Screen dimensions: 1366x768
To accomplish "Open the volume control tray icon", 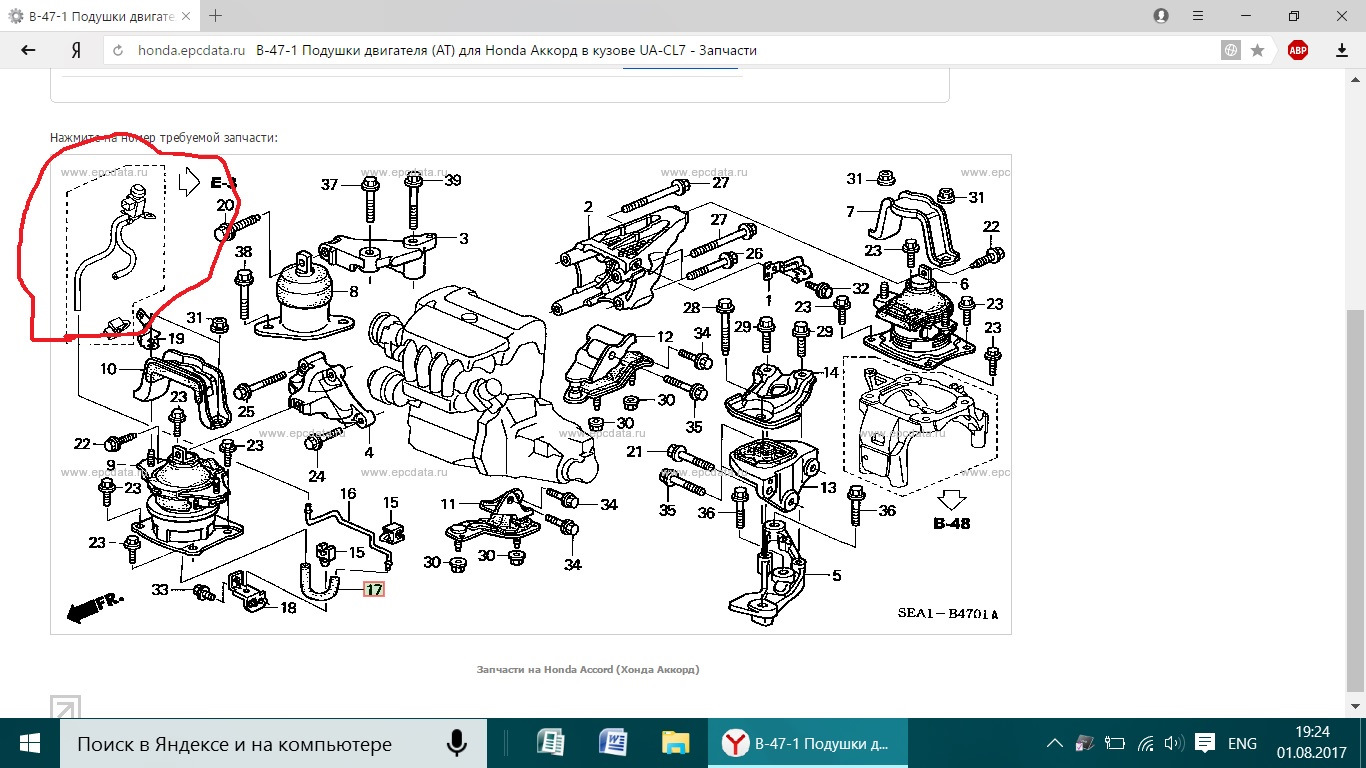I will [1174, 744].
